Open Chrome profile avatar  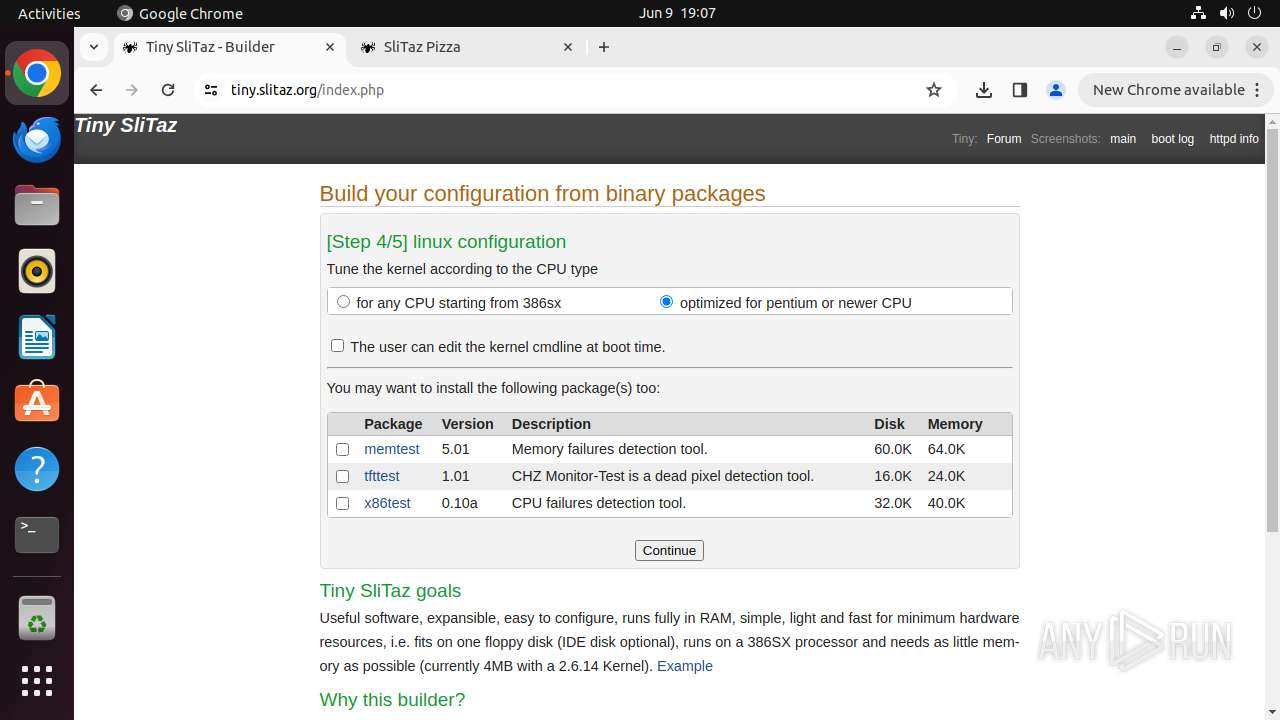coord(1056,90)
